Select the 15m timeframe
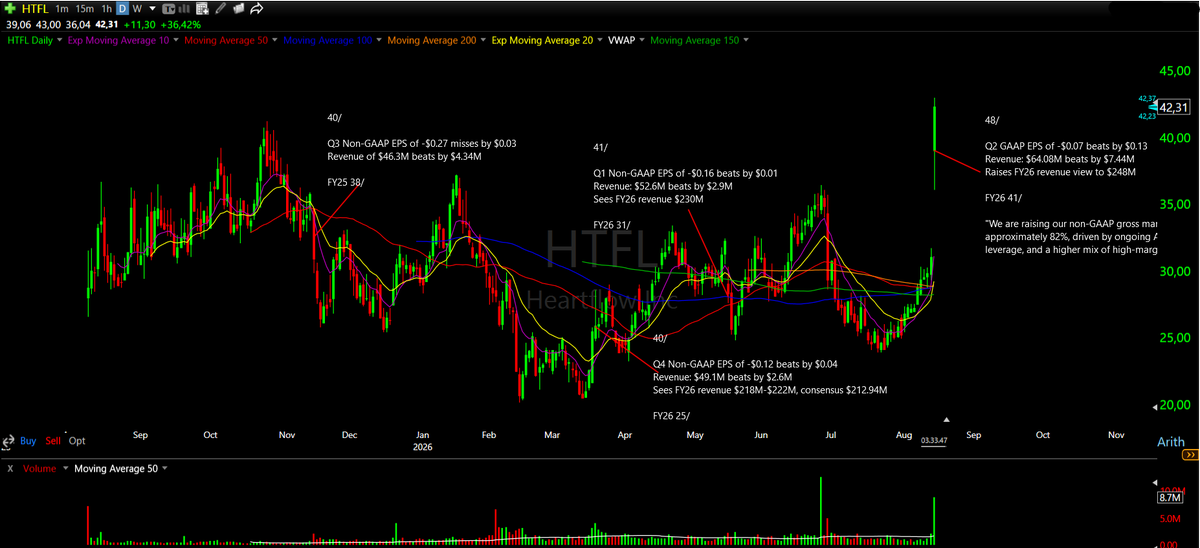 coord(85,9)
